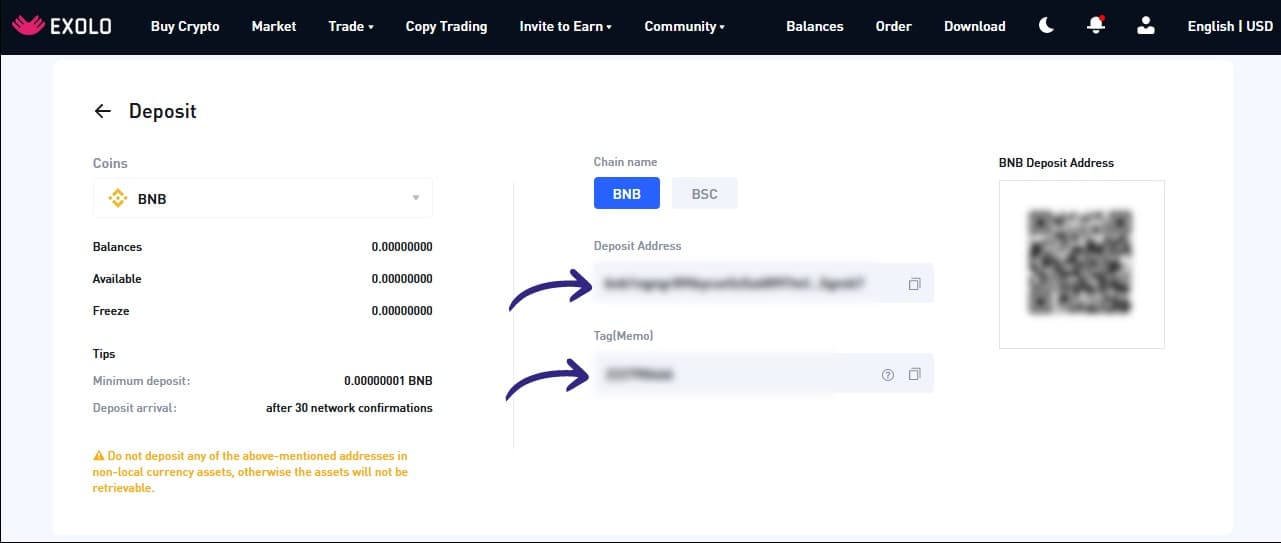This screenshot has height=543, width=1281.
Task: Expand the Trade menu
Action: [x=351, y=26]
